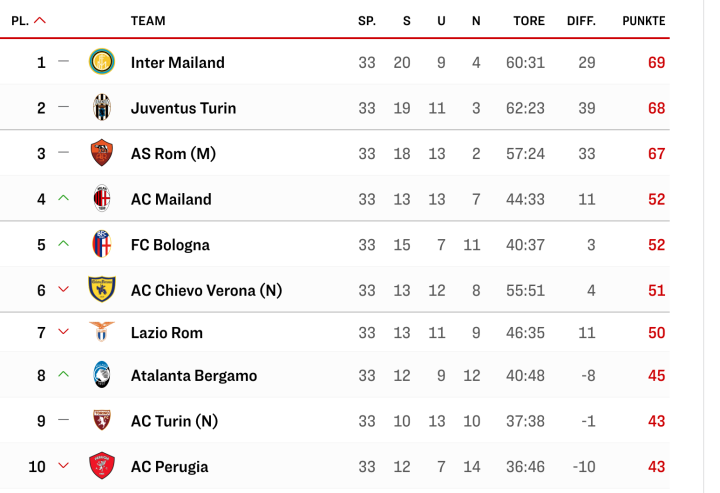Viewport: 720px width, 493px height.
Task: Click the Inter Mailand club crest
Action: [x=102, y=62]
